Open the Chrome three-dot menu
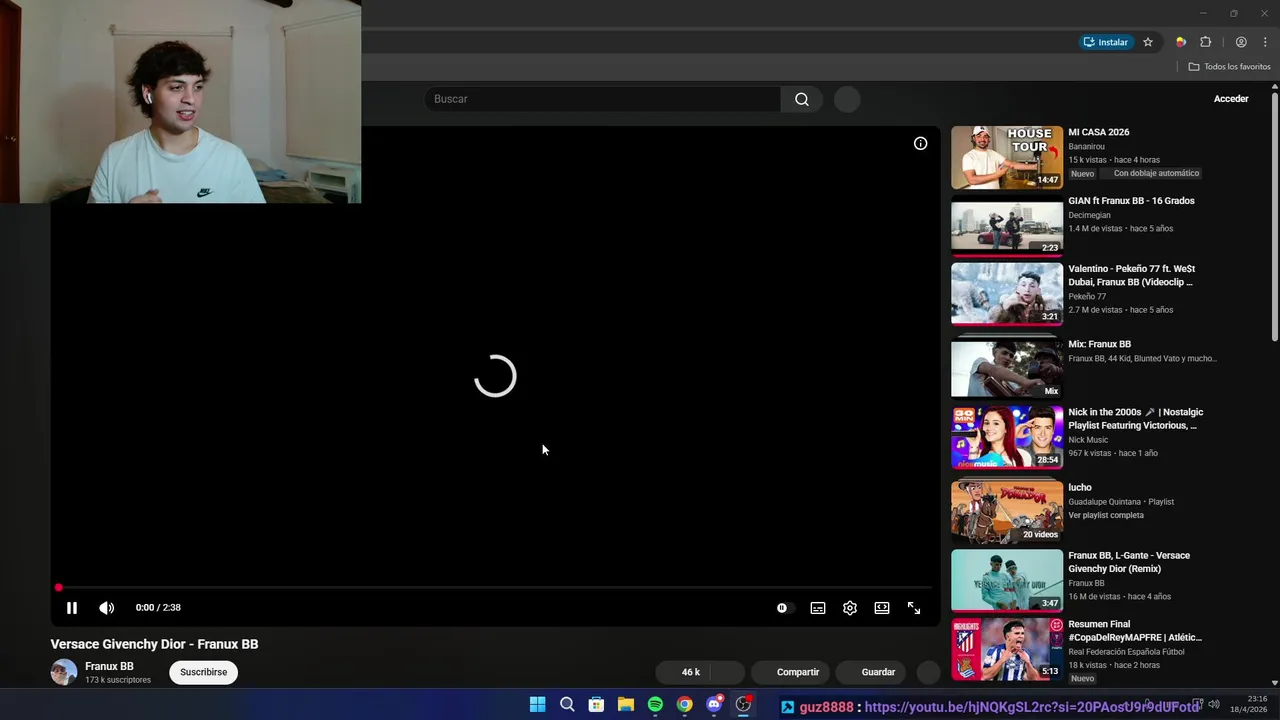 [1265, 42]
